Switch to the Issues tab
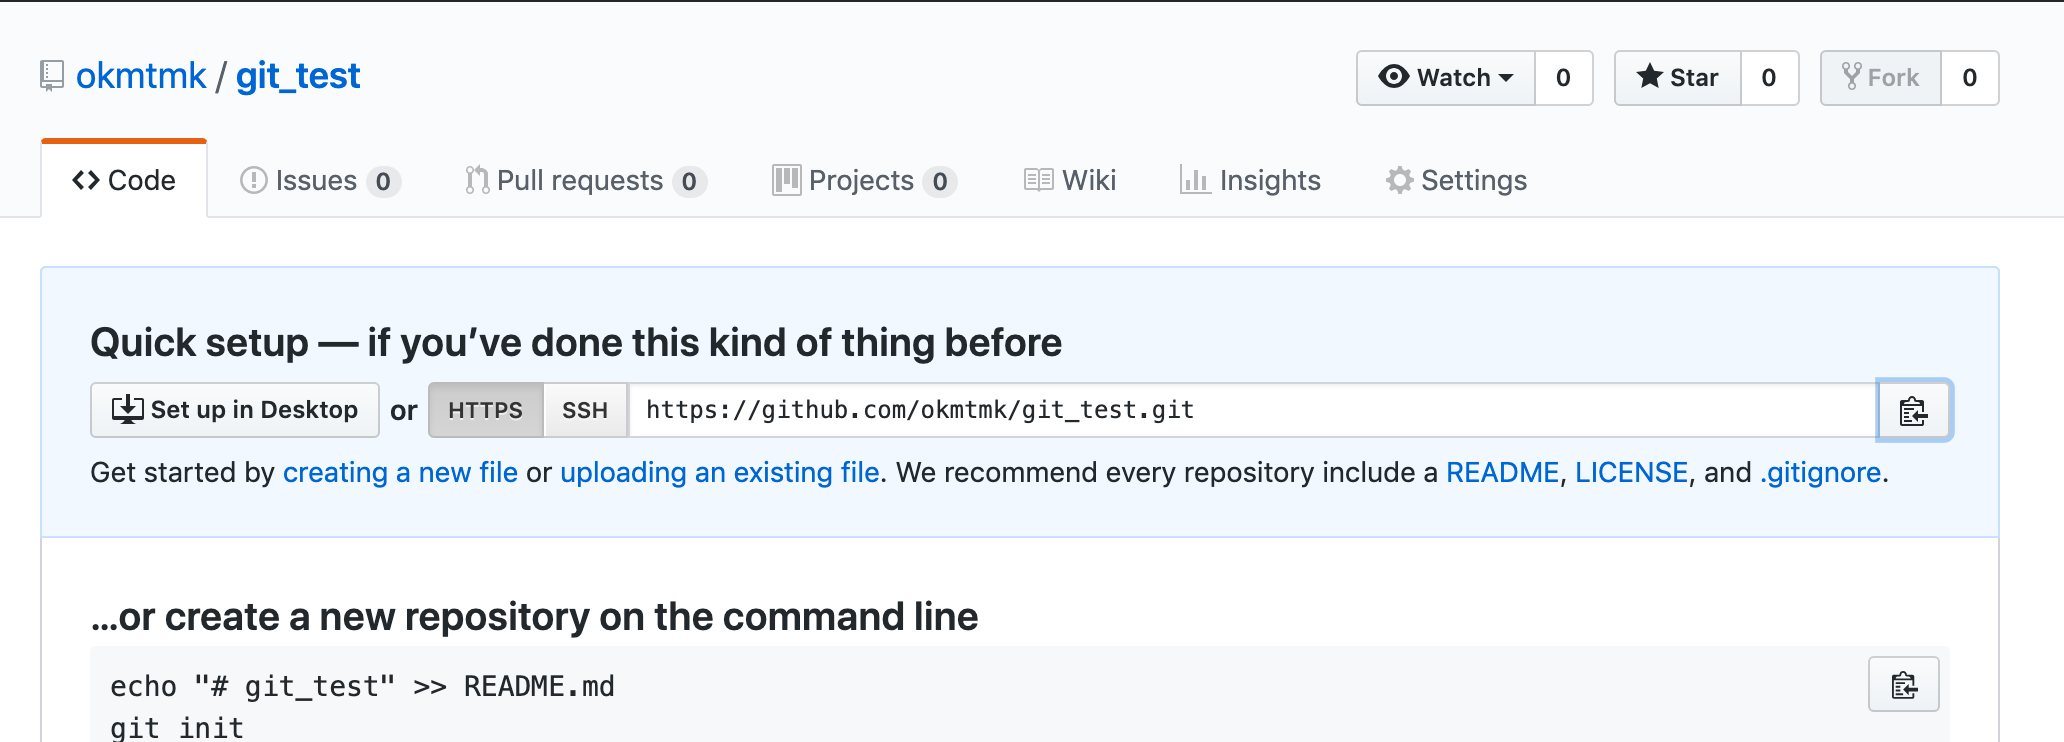The height and width of the screenshot is (742, 2064). [x=320, y=180]
